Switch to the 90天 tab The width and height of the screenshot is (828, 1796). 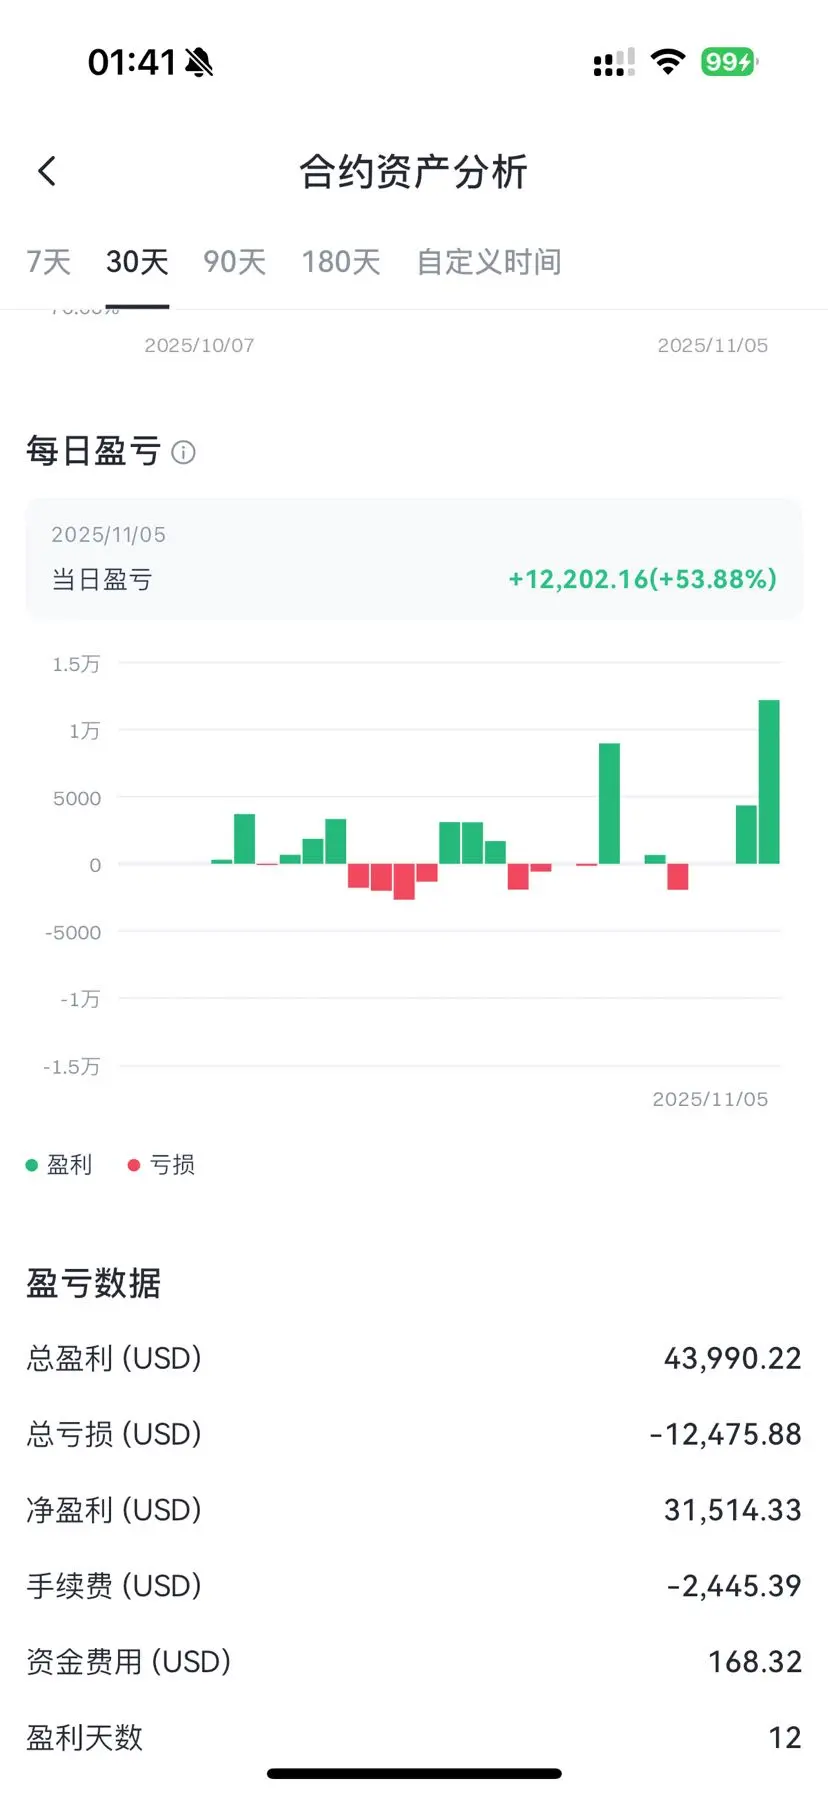tap(234, 262)
